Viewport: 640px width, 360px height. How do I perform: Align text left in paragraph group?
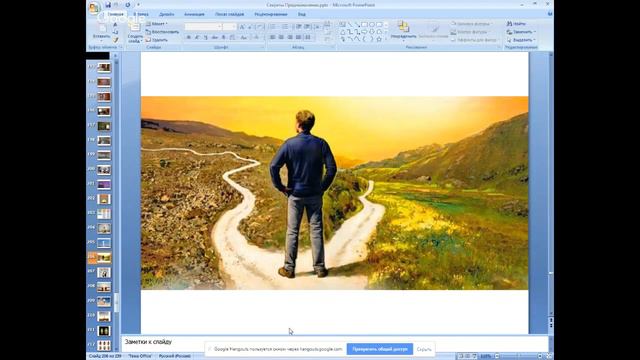pyautogui.click(x=273, y=38)
